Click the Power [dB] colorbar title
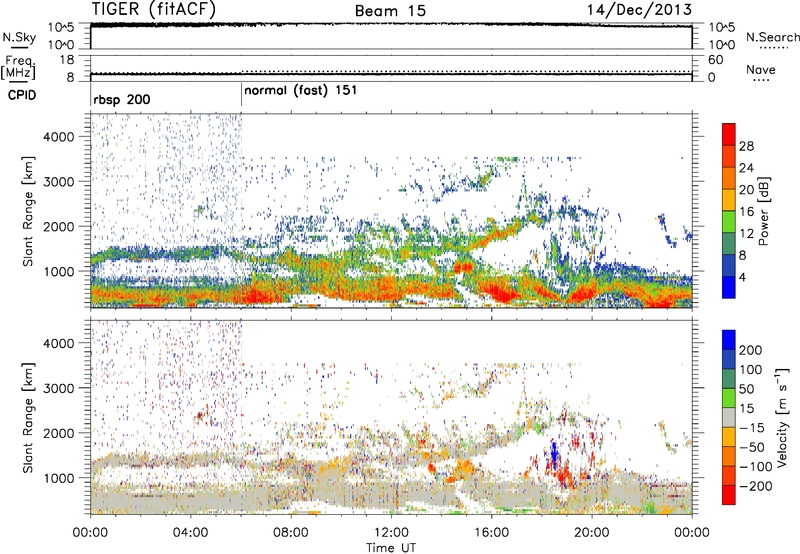This screenshot has width=800, height=554. (x=763, y=211)
